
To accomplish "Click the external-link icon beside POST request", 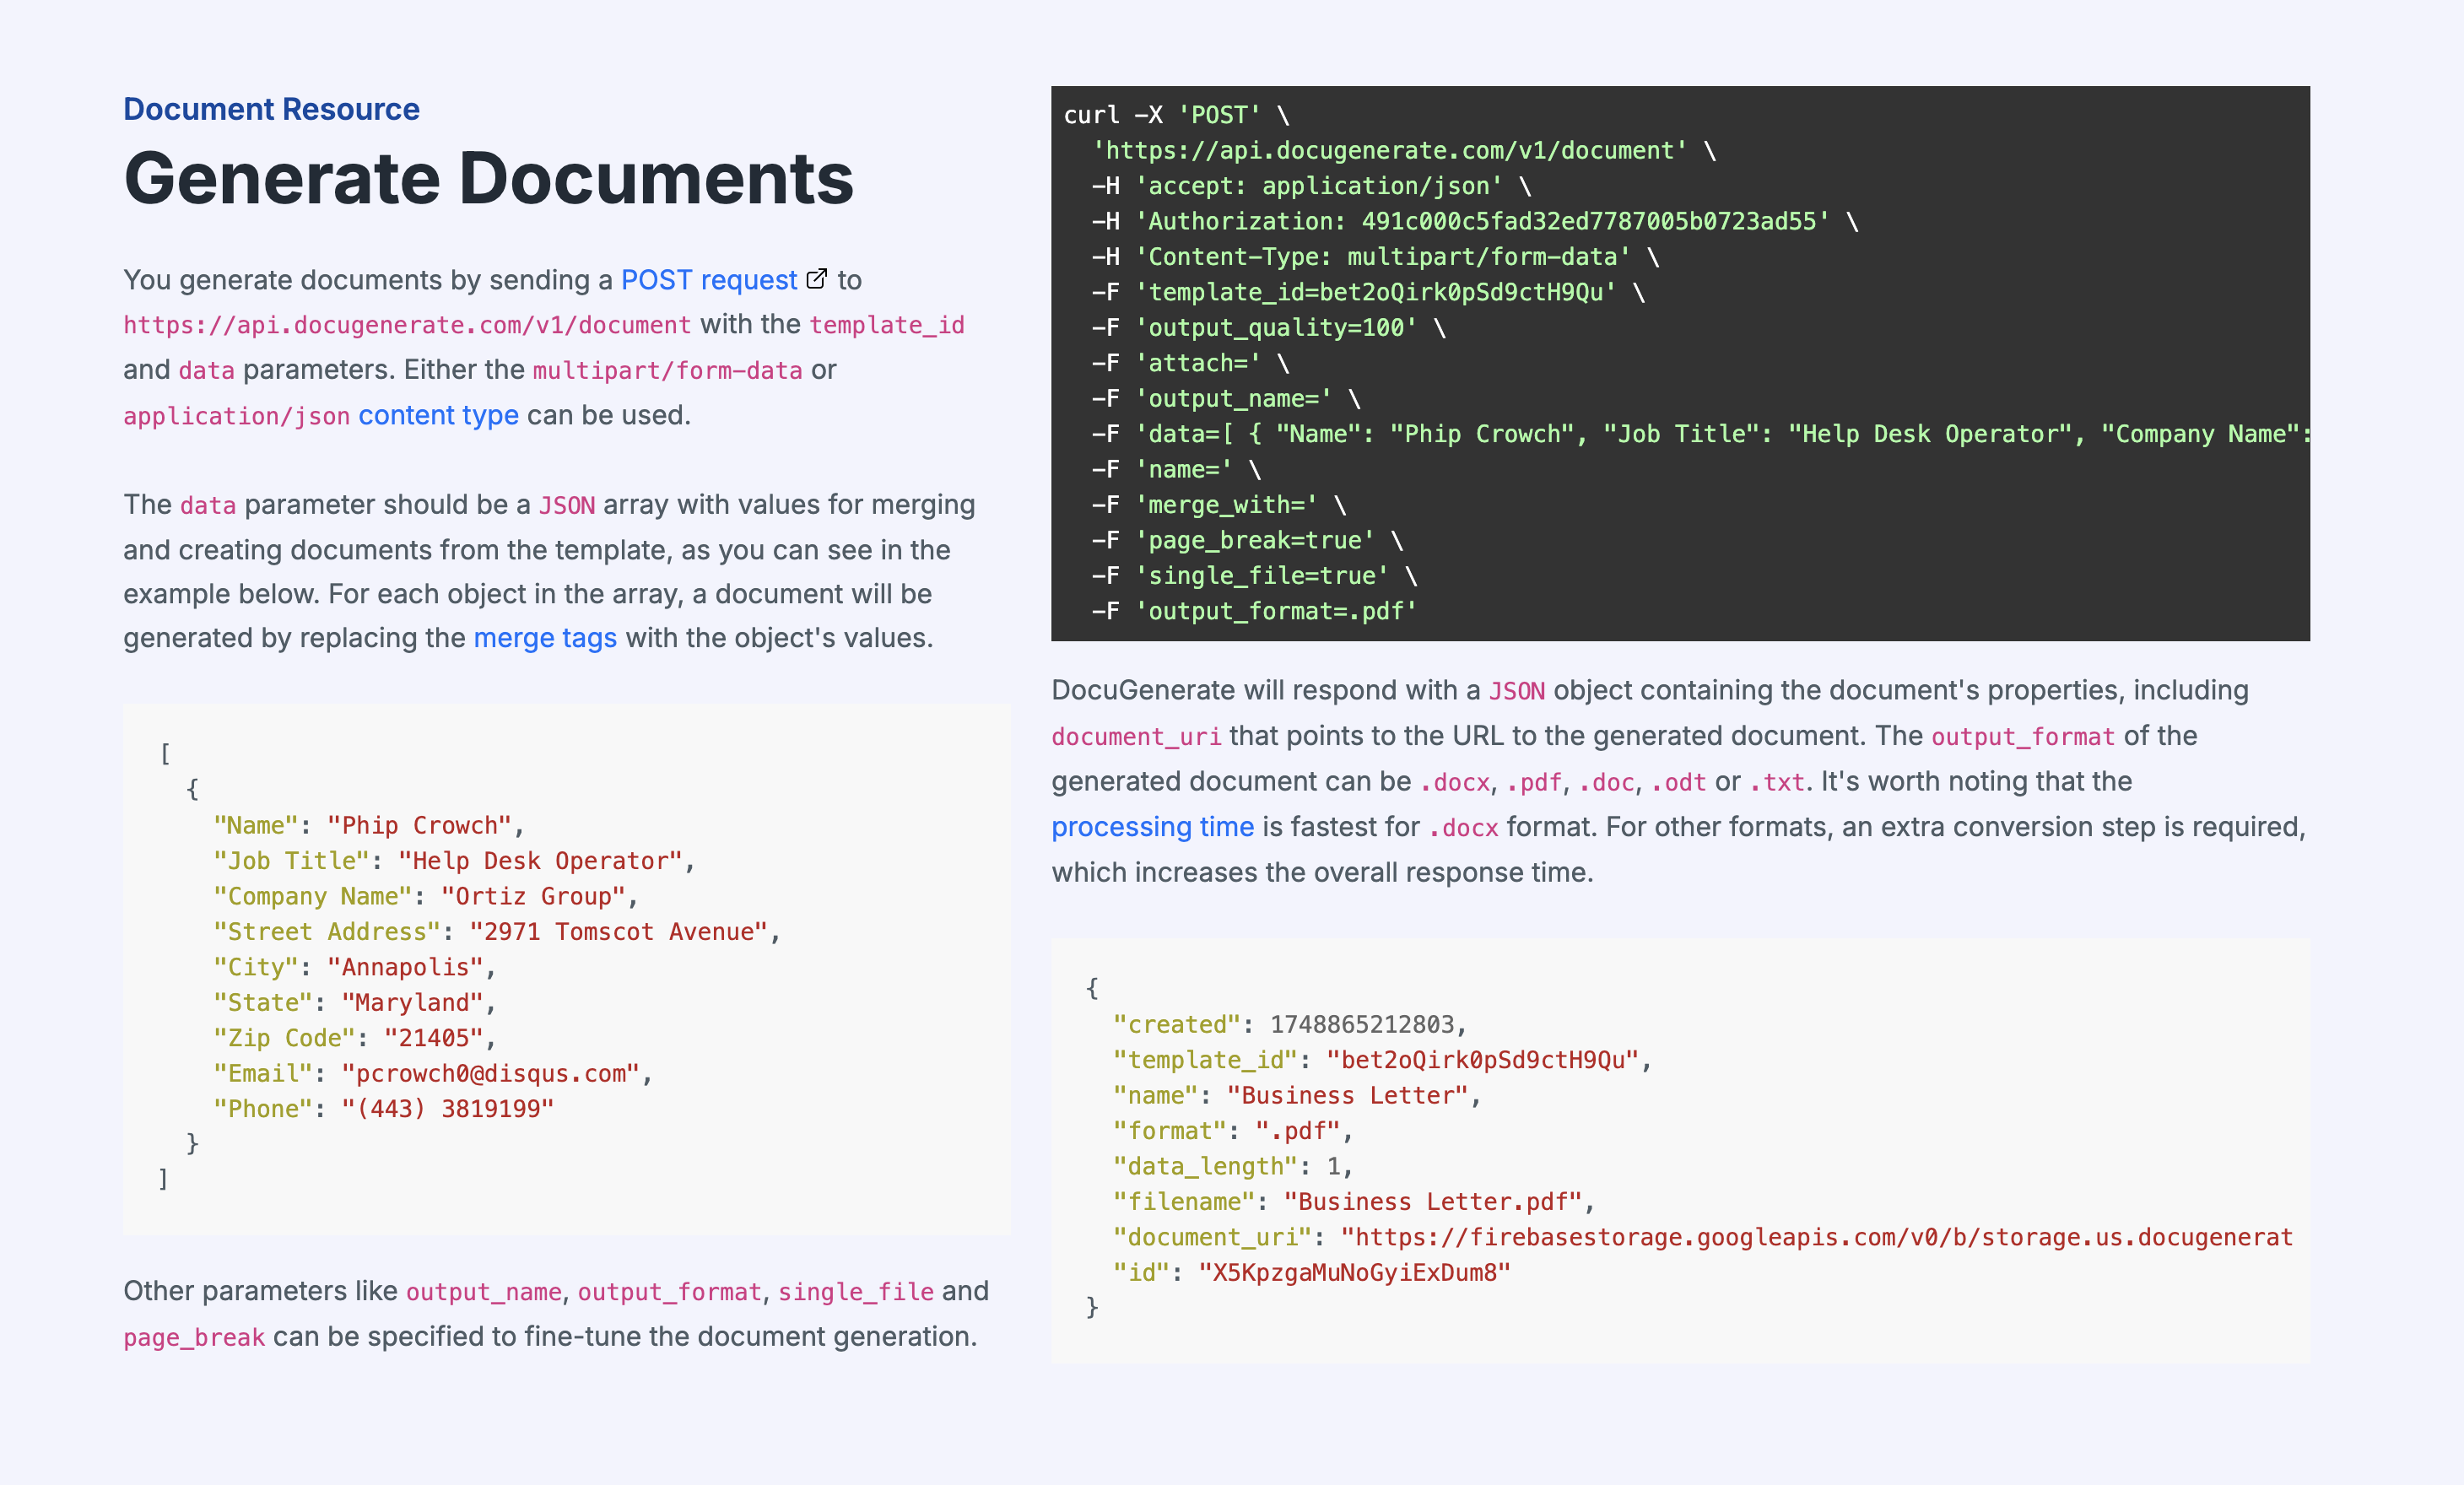I will [817, 278].
